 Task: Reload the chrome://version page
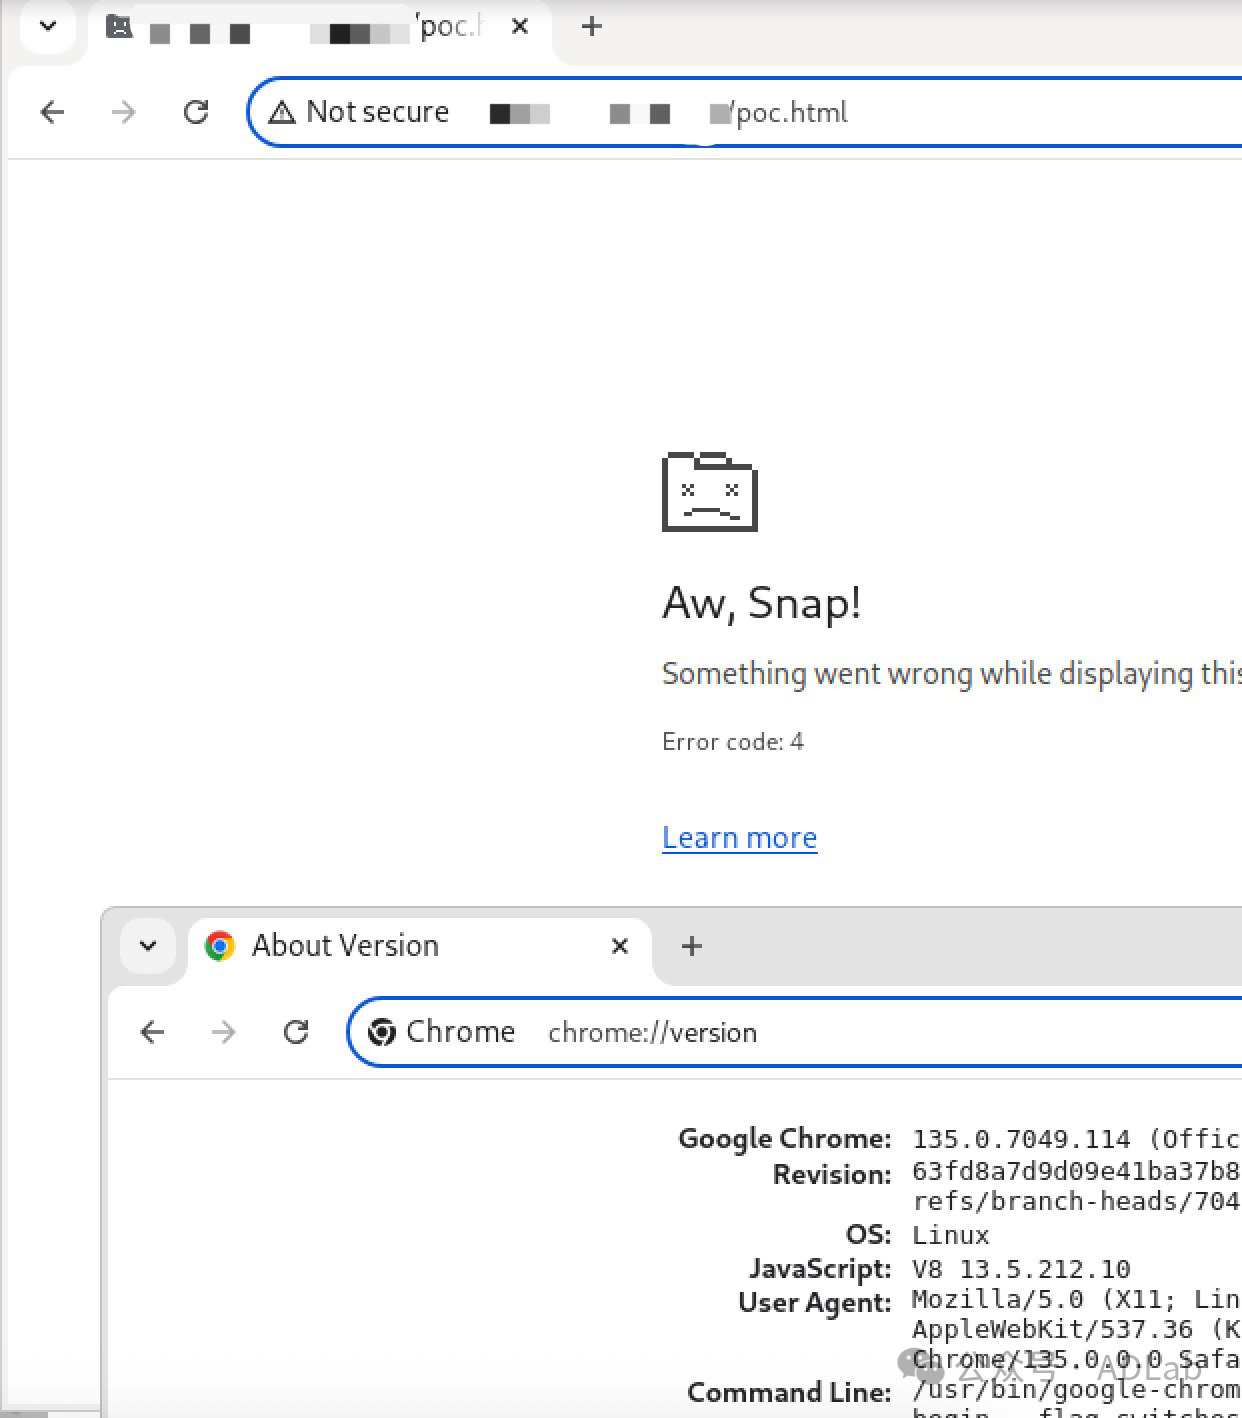click(296, 1032)
